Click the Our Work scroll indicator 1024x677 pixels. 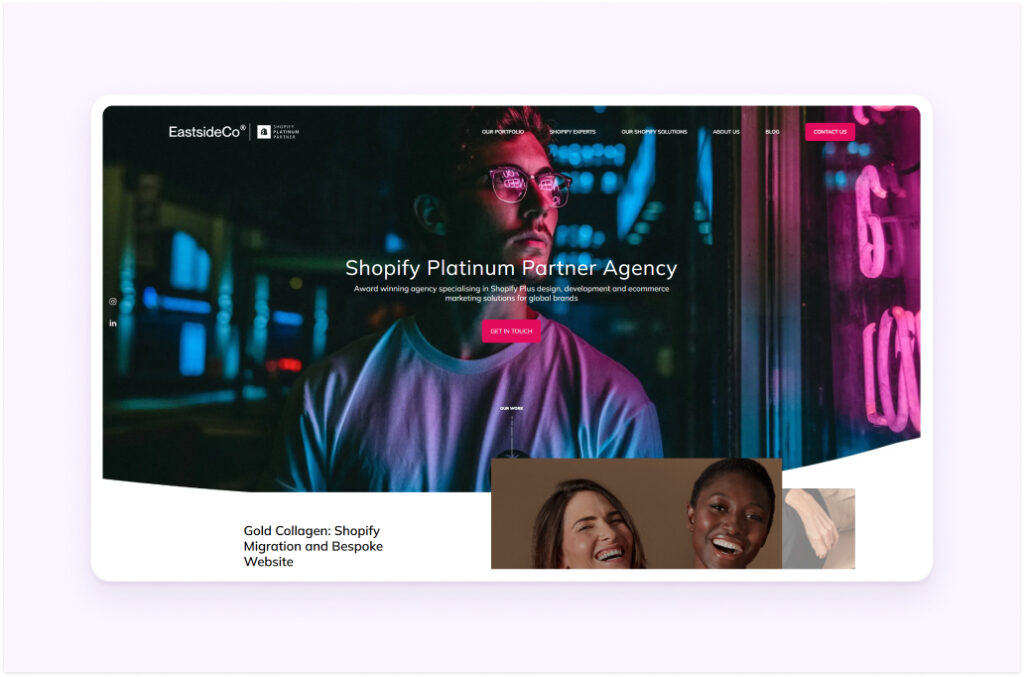click(511, 408)
